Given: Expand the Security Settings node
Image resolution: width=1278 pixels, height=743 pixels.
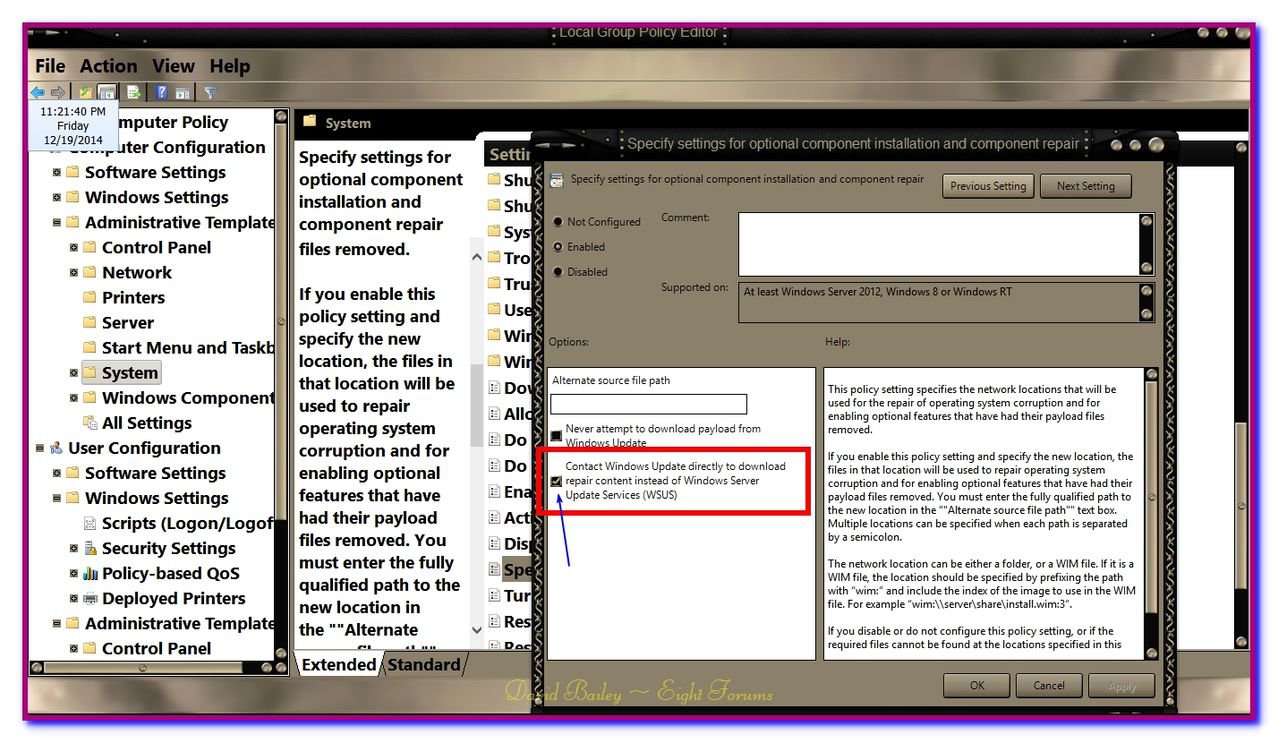Looking at the screenshot, I should coord(74,548).
